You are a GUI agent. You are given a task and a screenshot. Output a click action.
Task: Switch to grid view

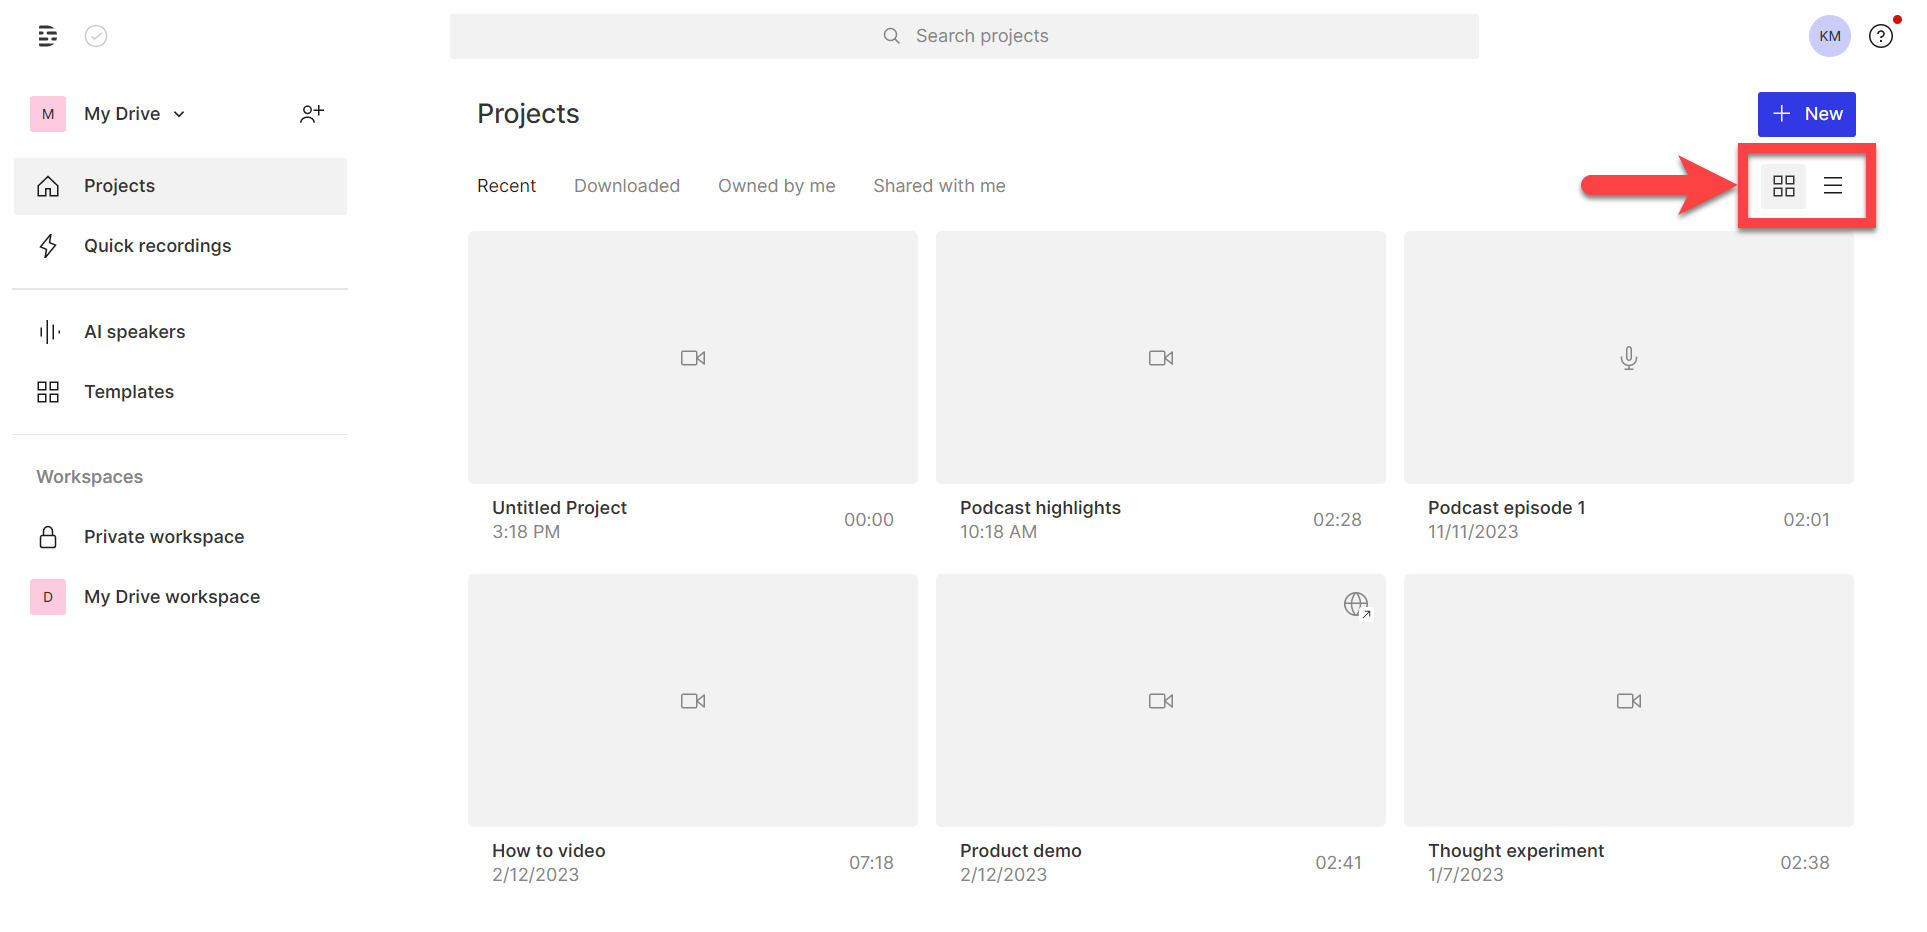tap(1783, 186)
